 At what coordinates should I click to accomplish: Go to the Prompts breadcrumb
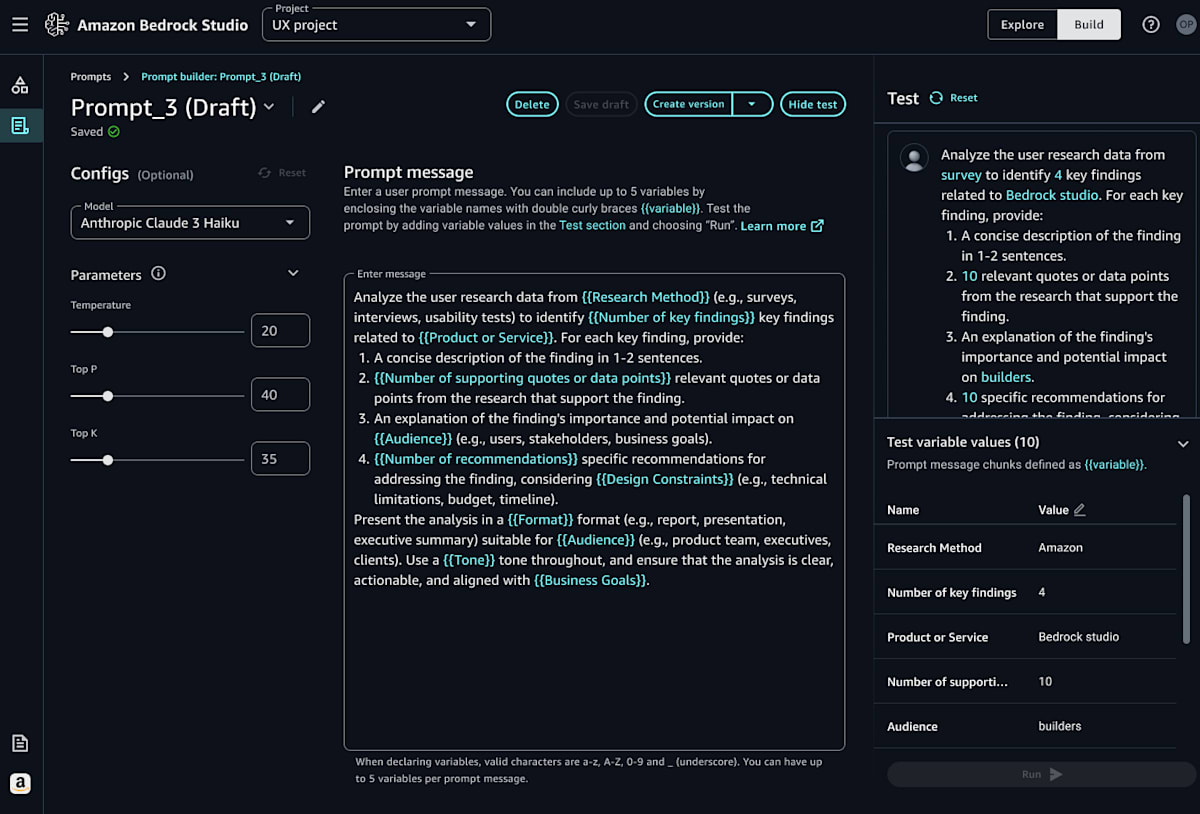pyautogui.click(x=91, y=77)
